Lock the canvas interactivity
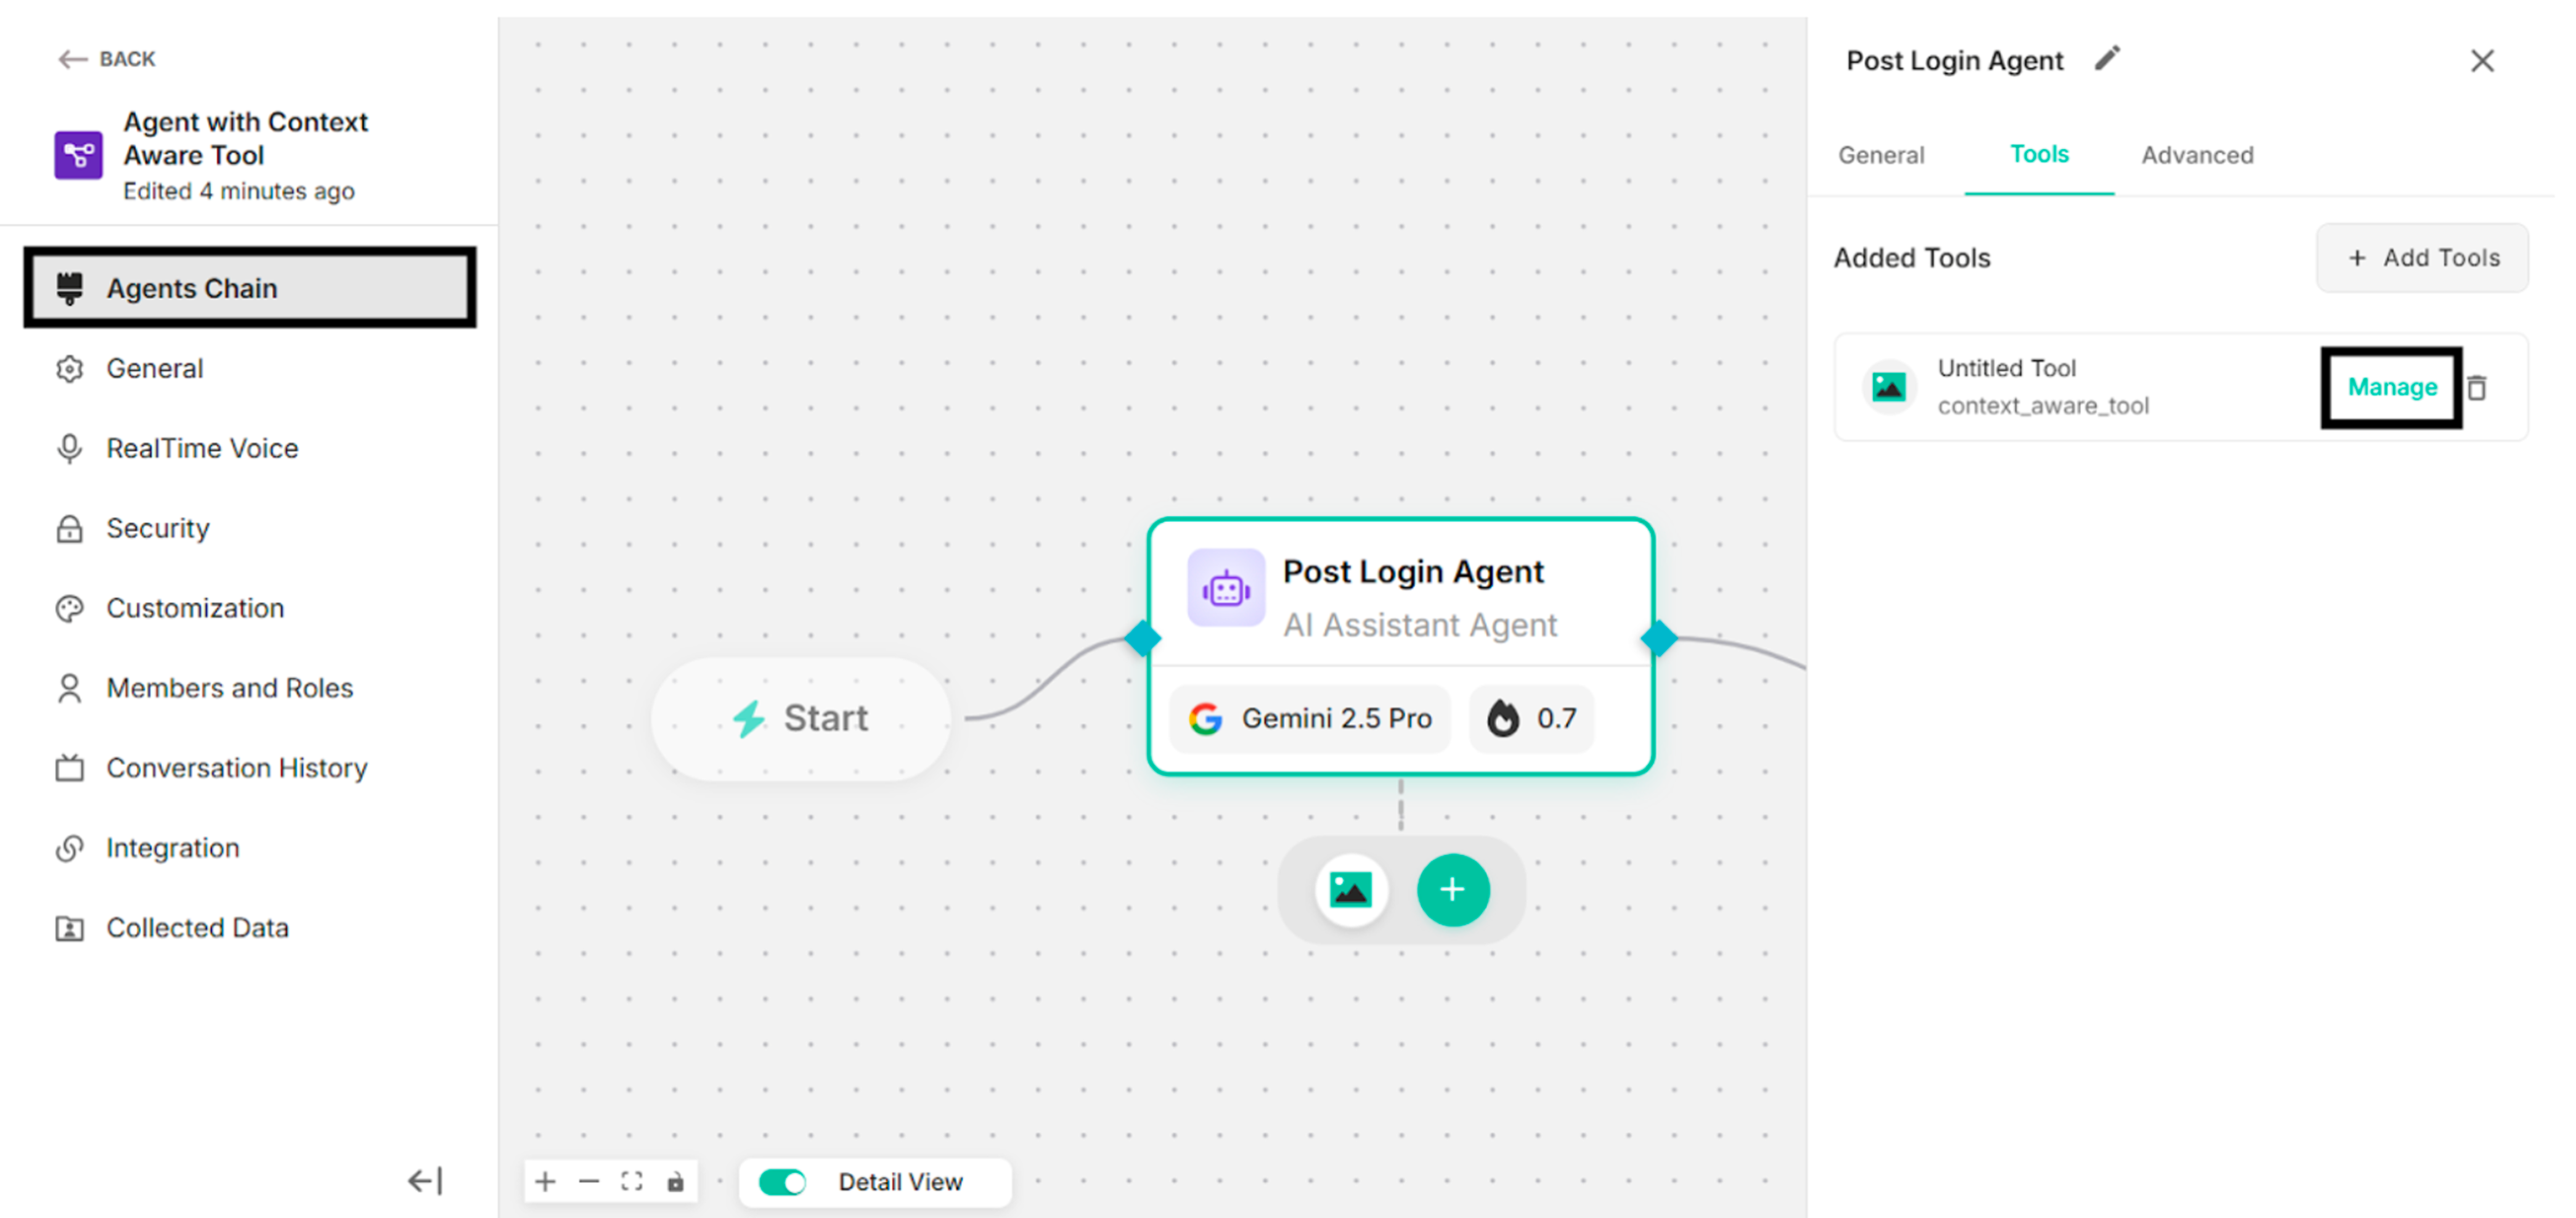 pos(675,1182)
